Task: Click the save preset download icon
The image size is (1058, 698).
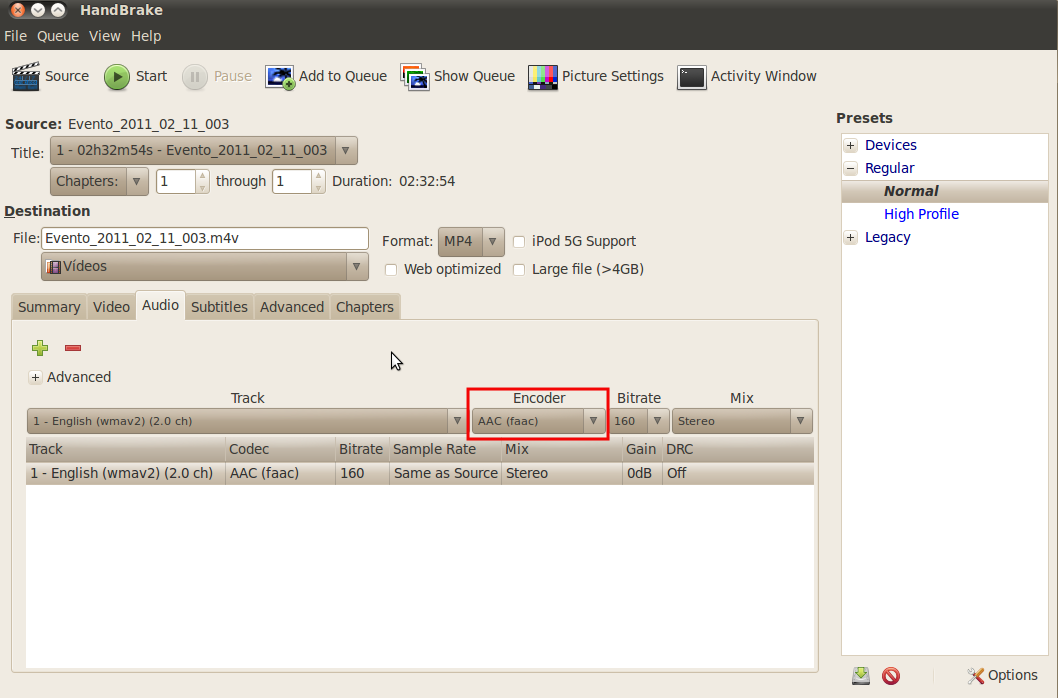Action: [x=861, y=676]
